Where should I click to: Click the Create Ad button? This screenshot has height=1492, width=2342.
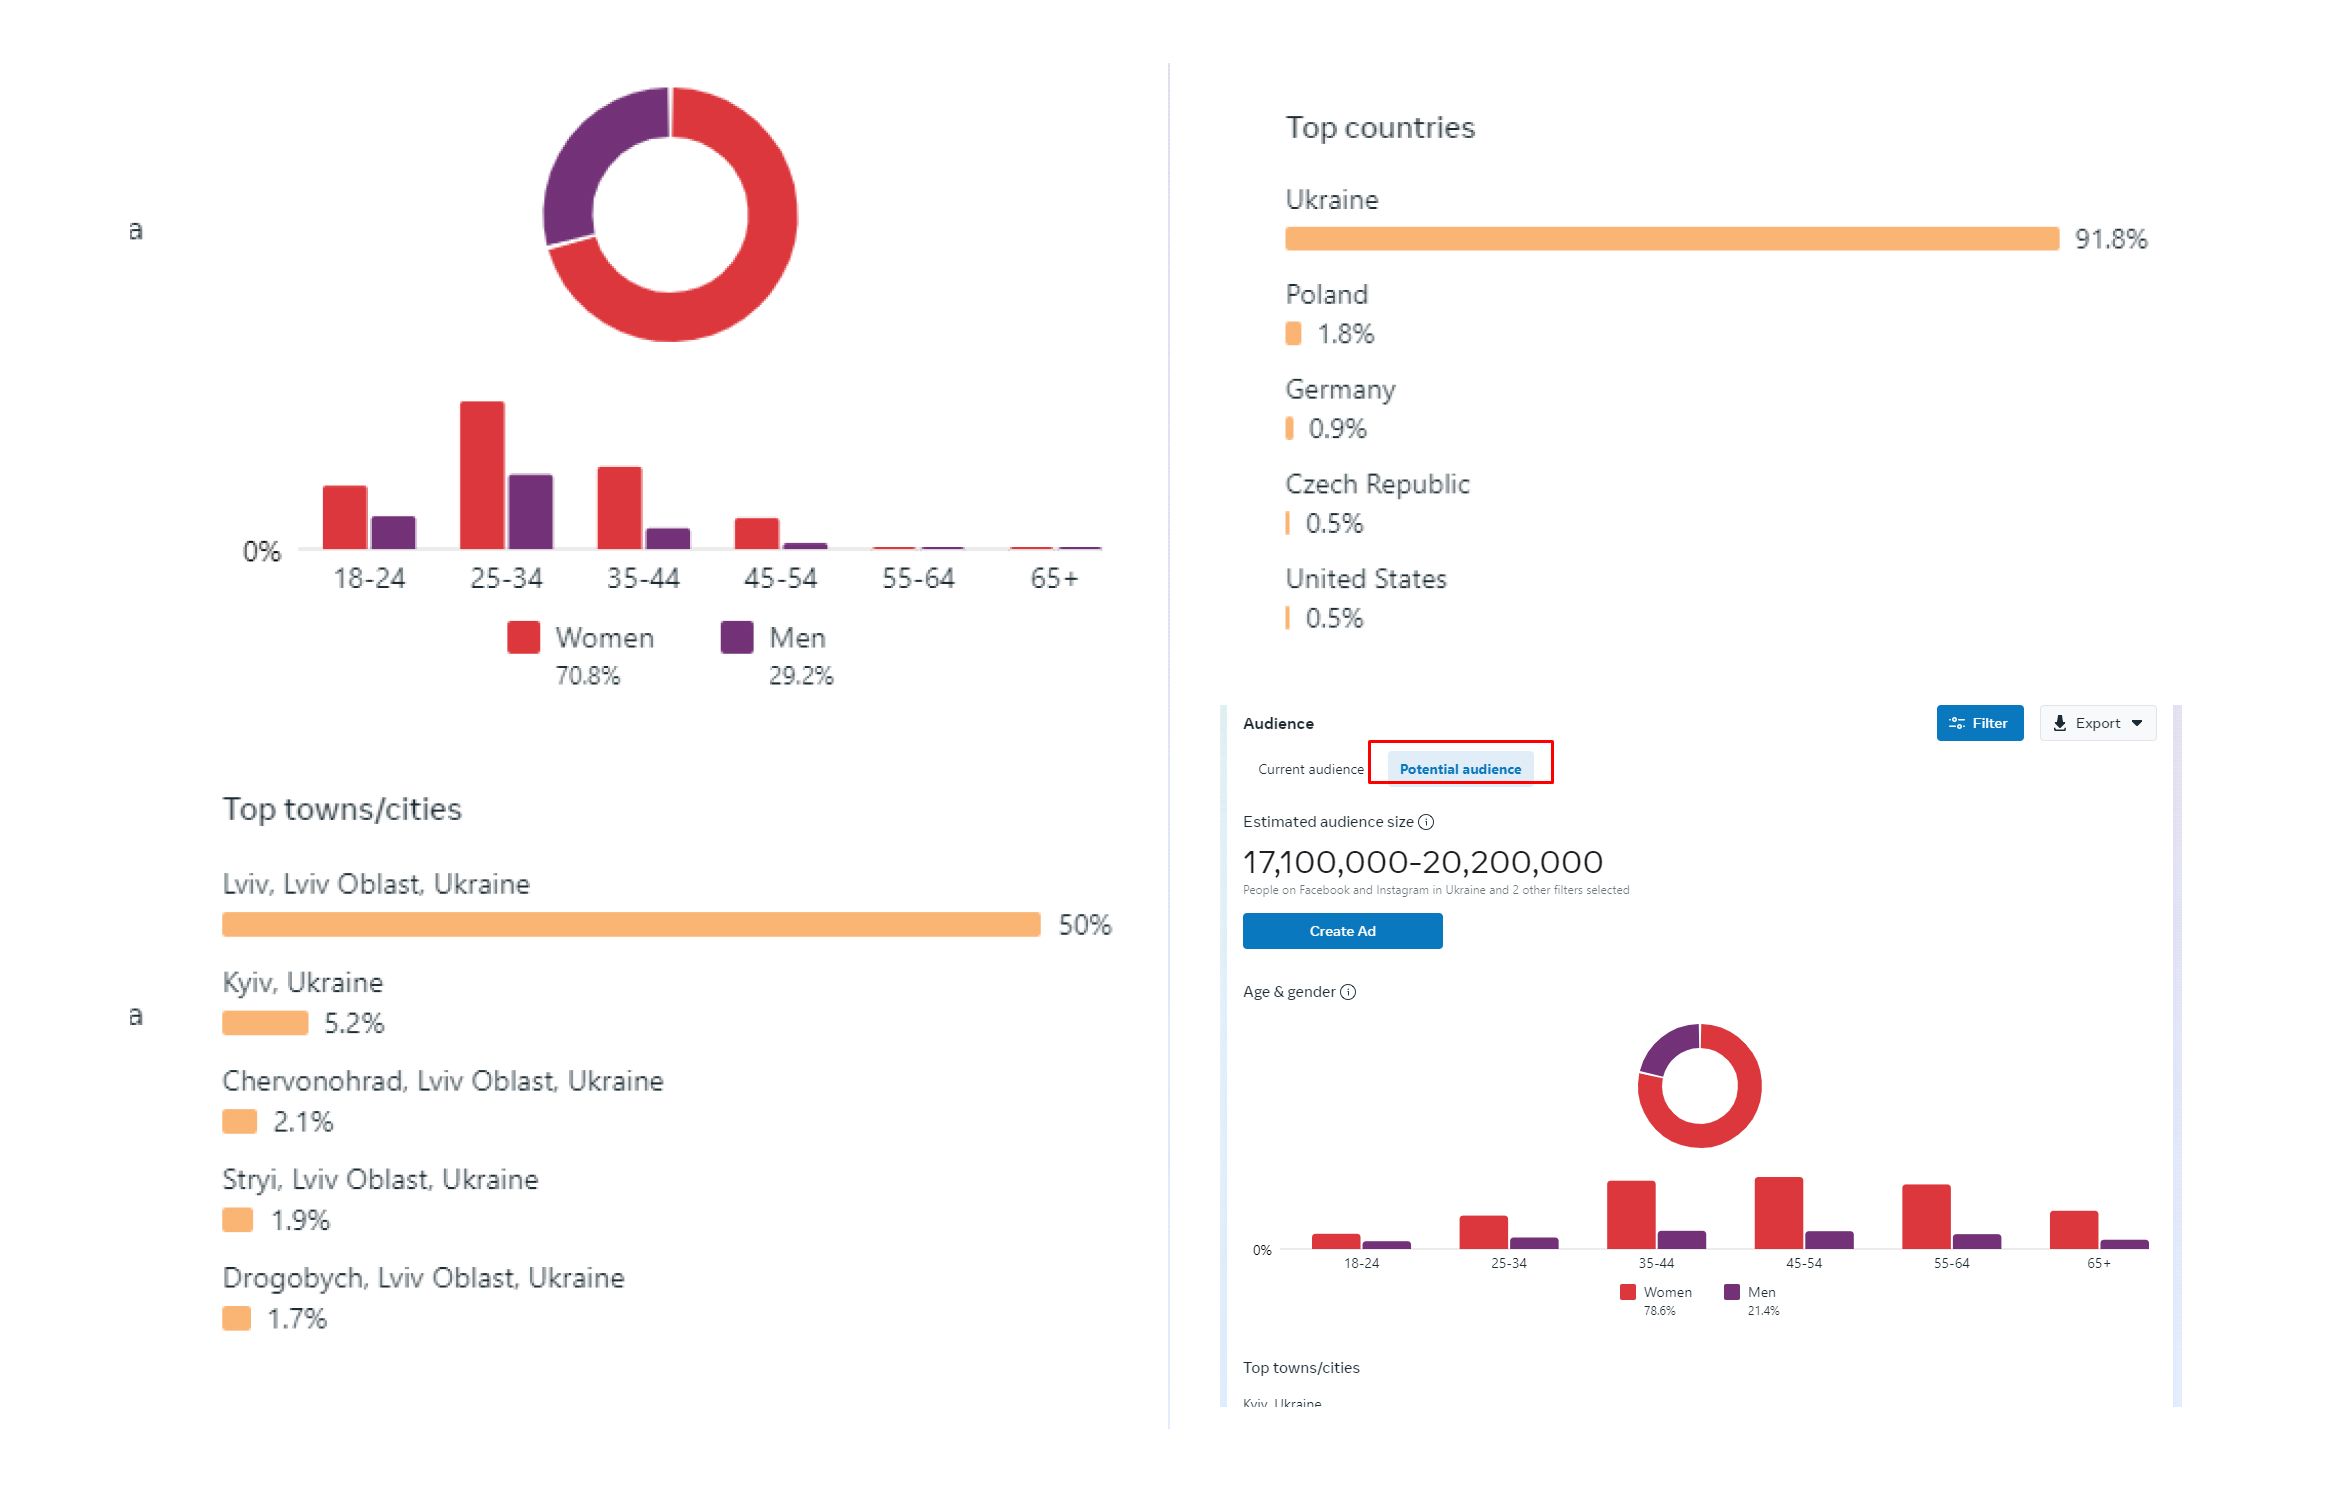tap(1342, 931)
